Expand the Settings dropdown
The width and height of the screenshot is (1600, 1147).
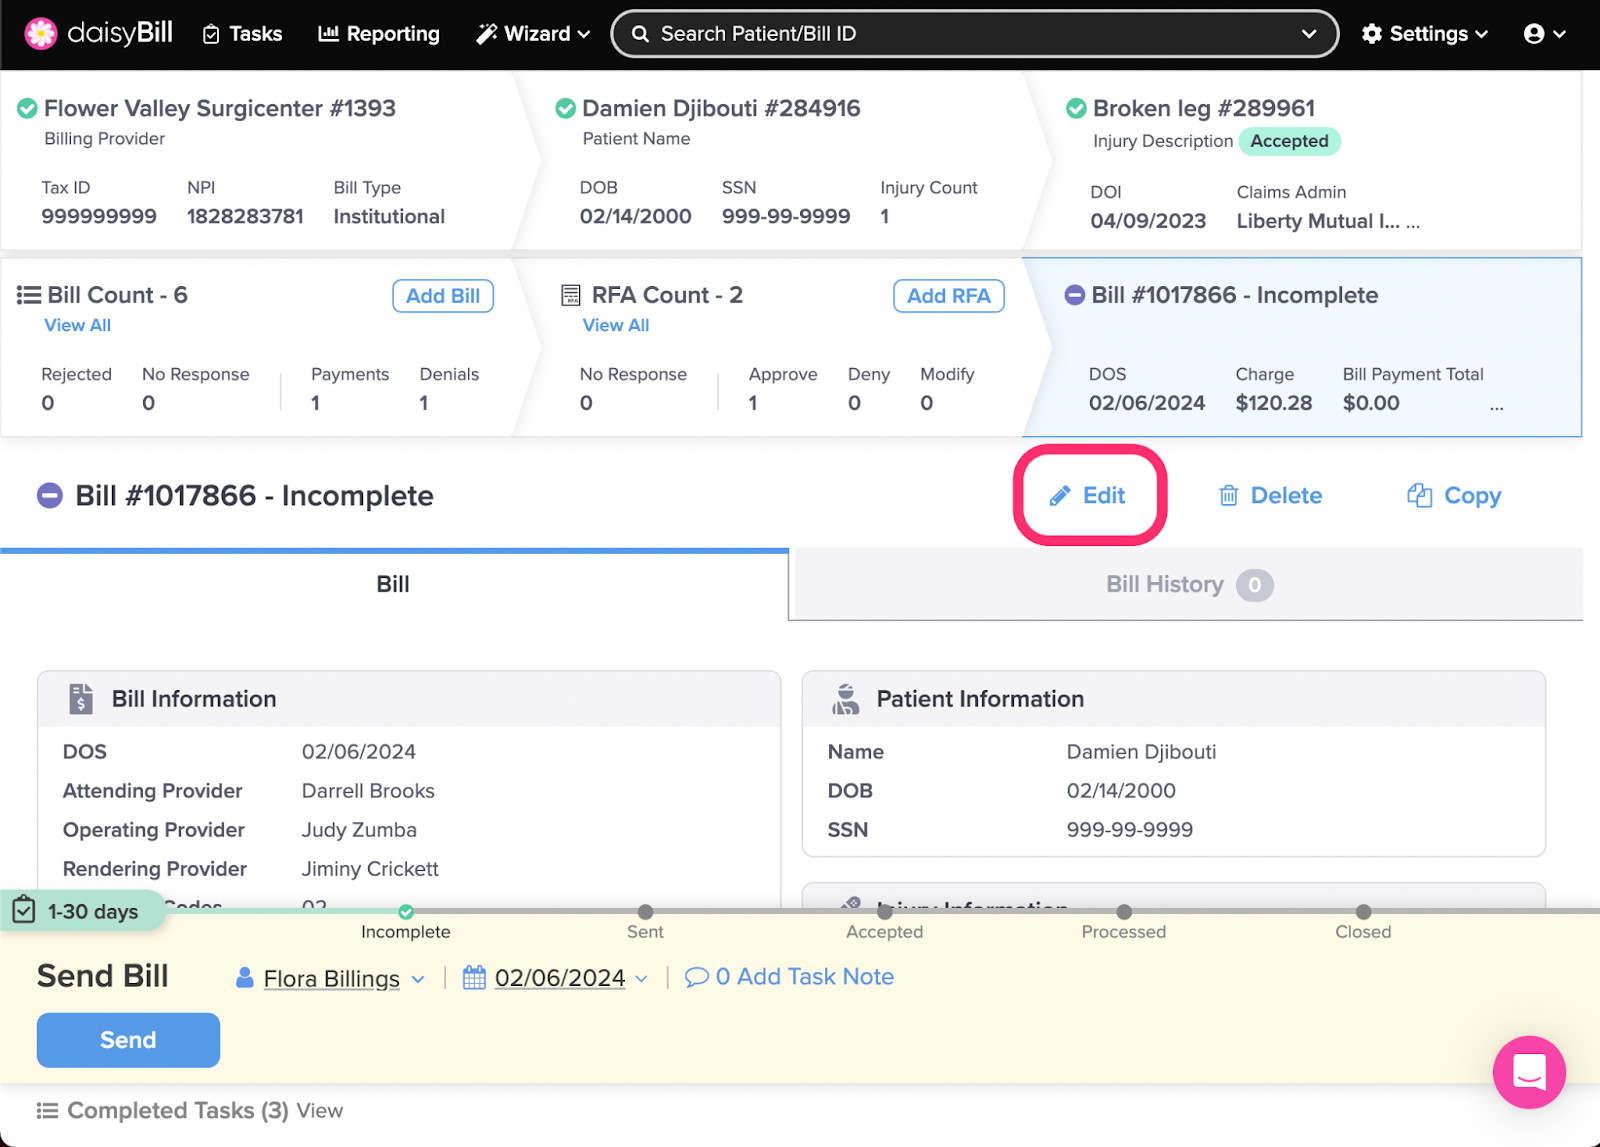point(1425,34)
